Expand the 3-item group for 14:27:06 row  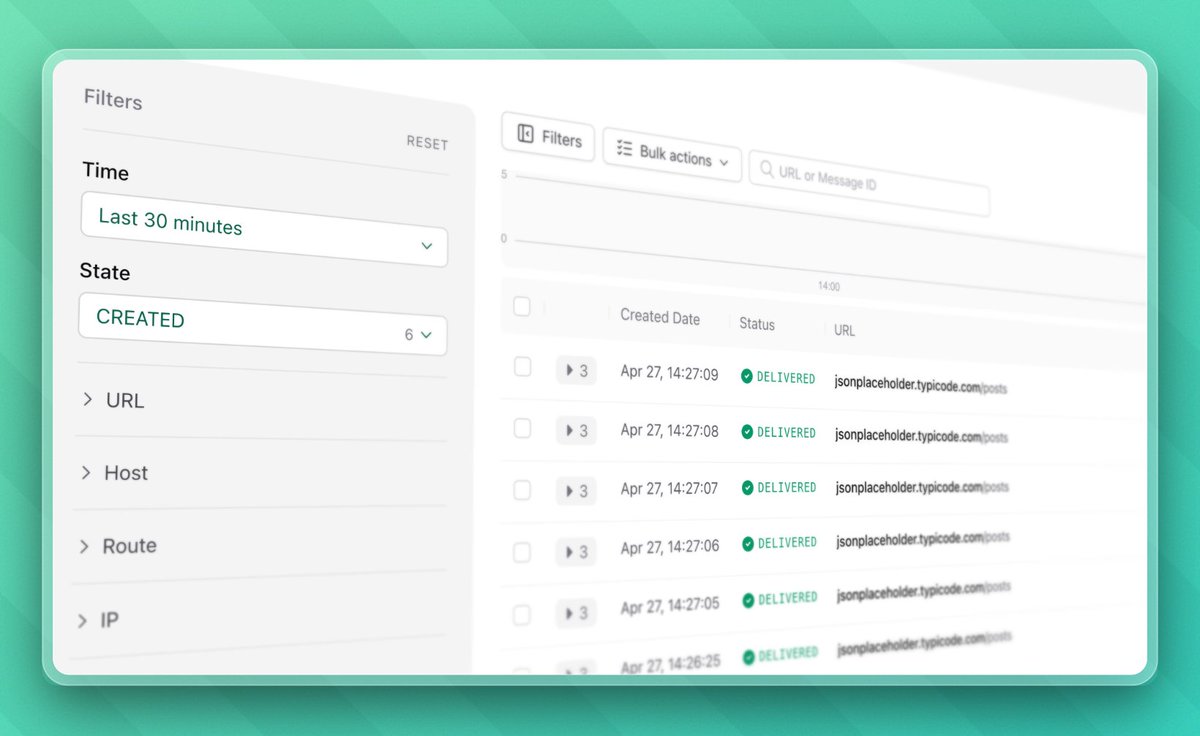[x=576, y=551]
